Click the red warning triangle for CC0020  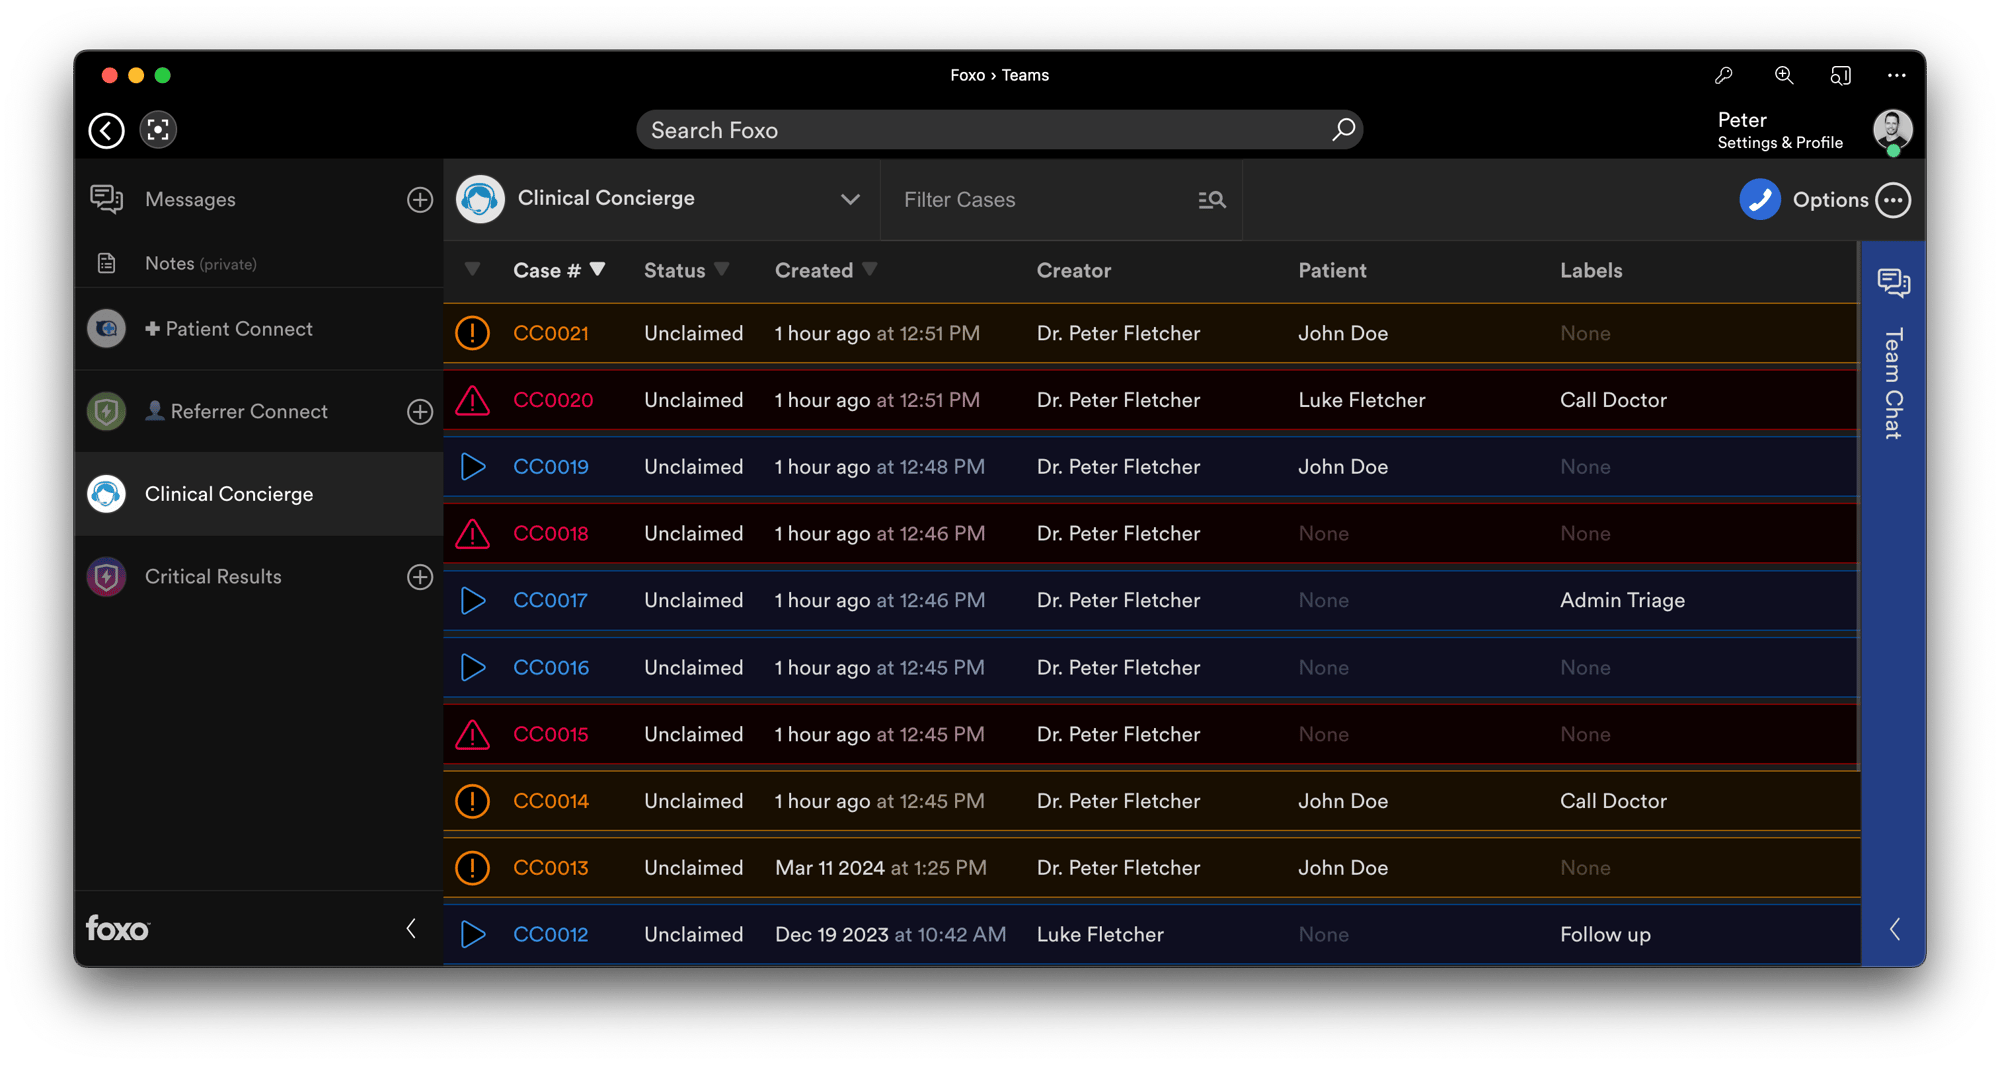(472, 400)
